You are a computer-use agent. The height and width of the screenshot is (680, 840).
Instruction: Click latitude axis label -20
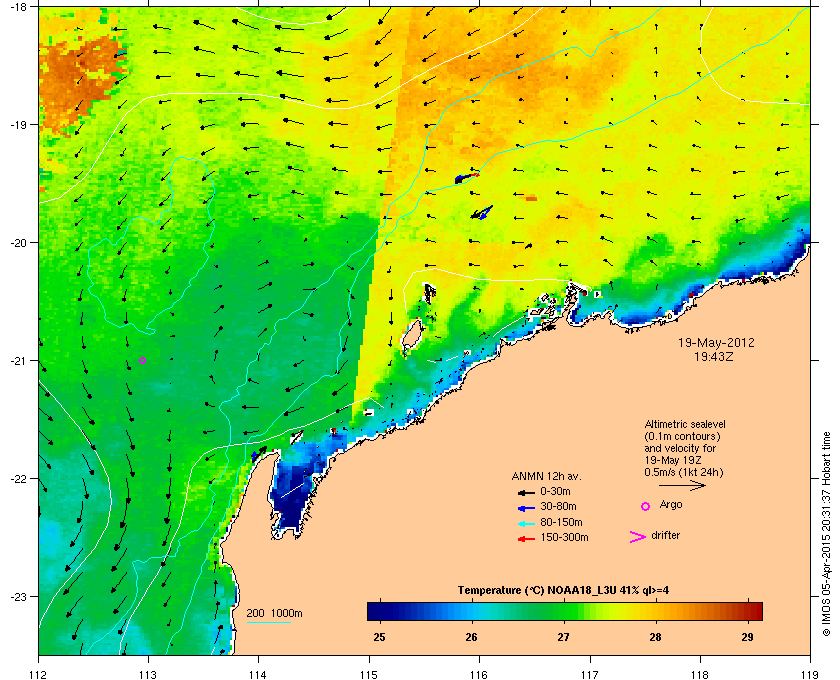[18, 243]
